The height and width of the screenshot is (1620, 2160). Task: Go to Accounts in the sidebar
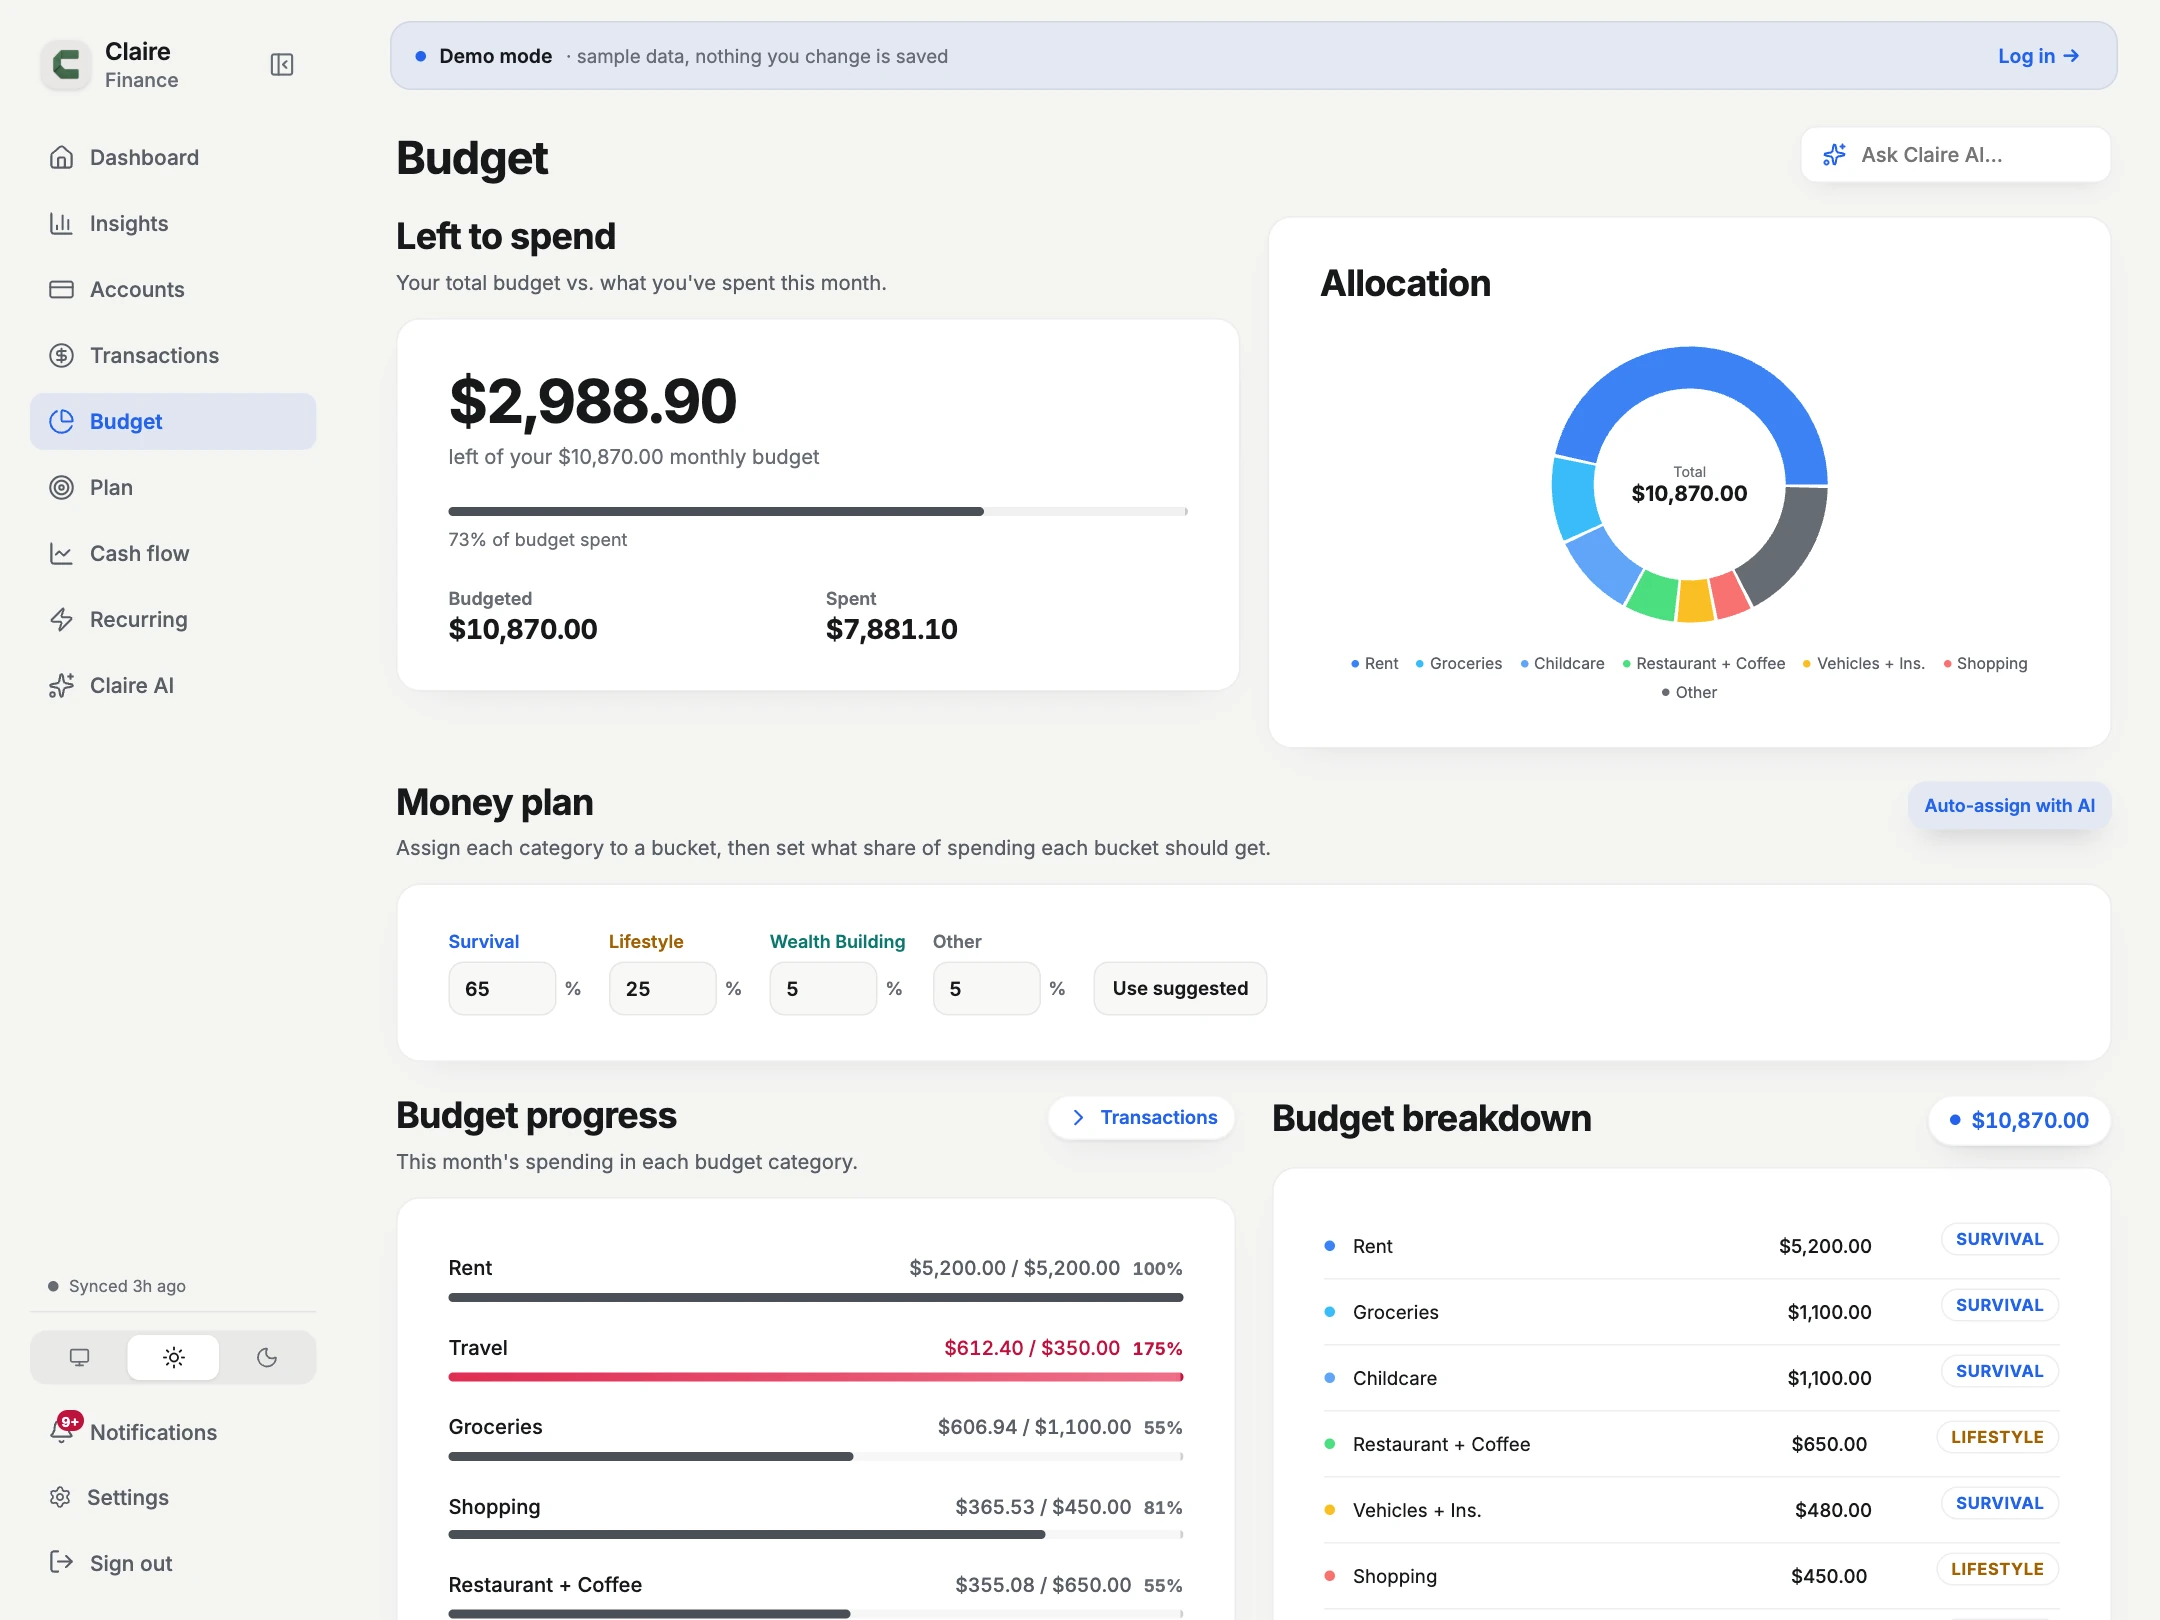click(173, 289)
